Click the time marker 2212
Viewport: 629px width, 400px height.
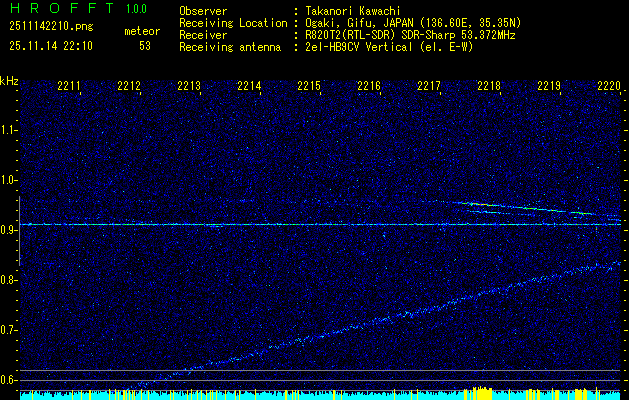[x=129, y=86]
